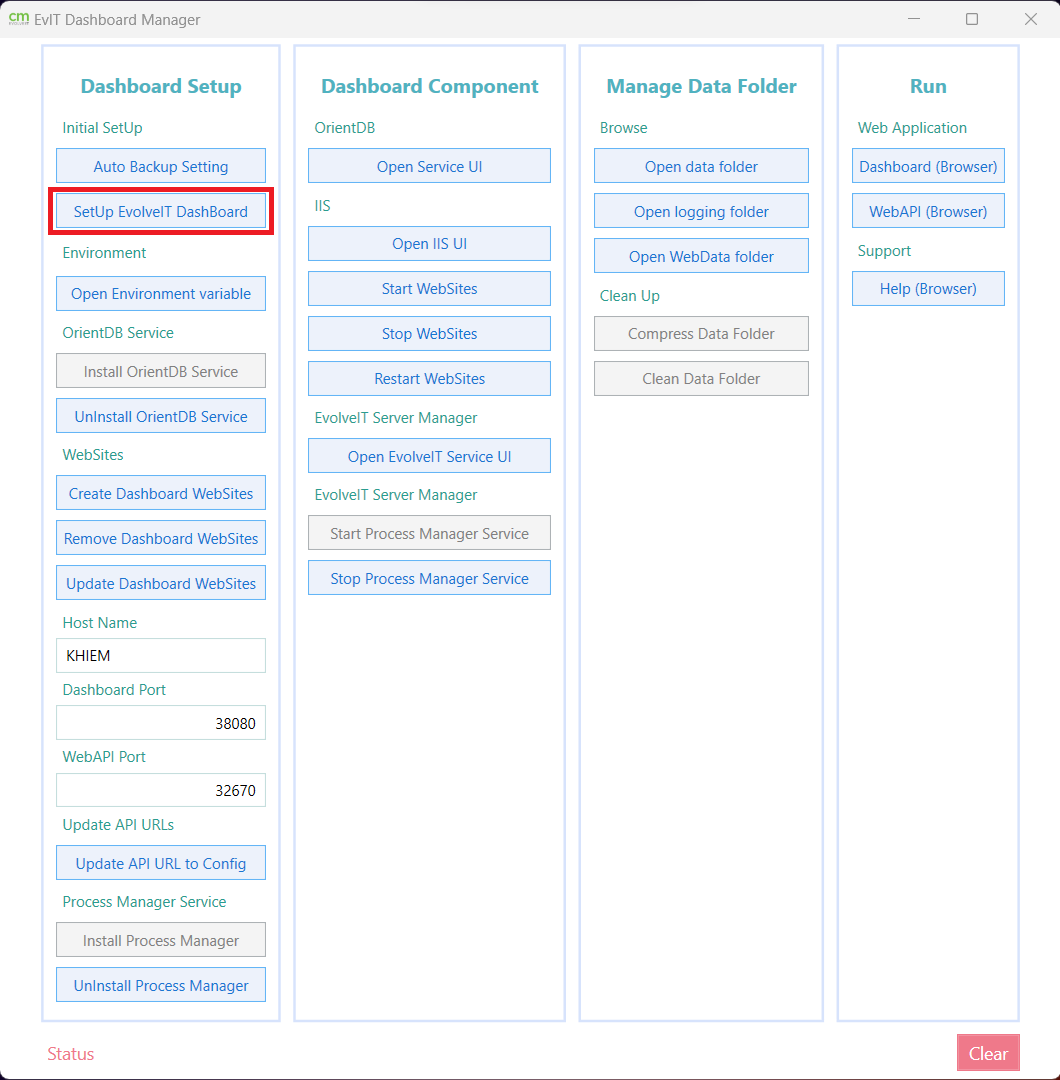Click UnInstall OrientDB Service
This screenshot has height=1080, width=1060.
[160, 415]
